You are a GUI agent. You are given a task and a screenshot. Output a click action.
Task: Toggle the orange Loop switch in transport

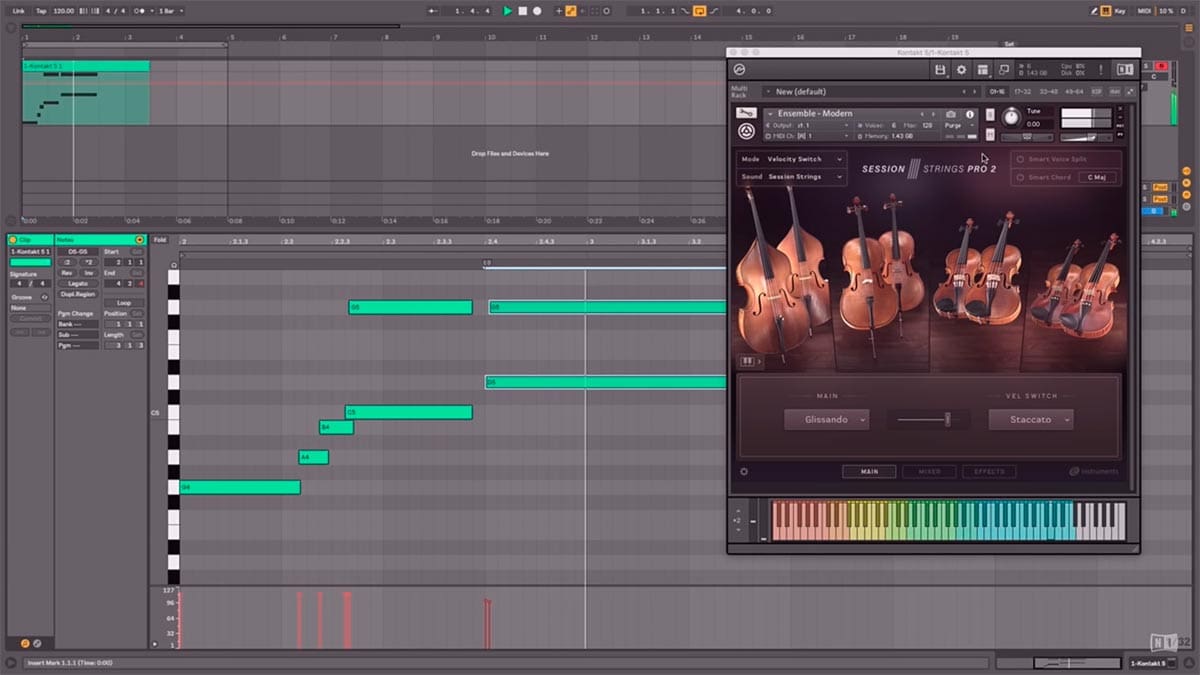pos(700,10)
